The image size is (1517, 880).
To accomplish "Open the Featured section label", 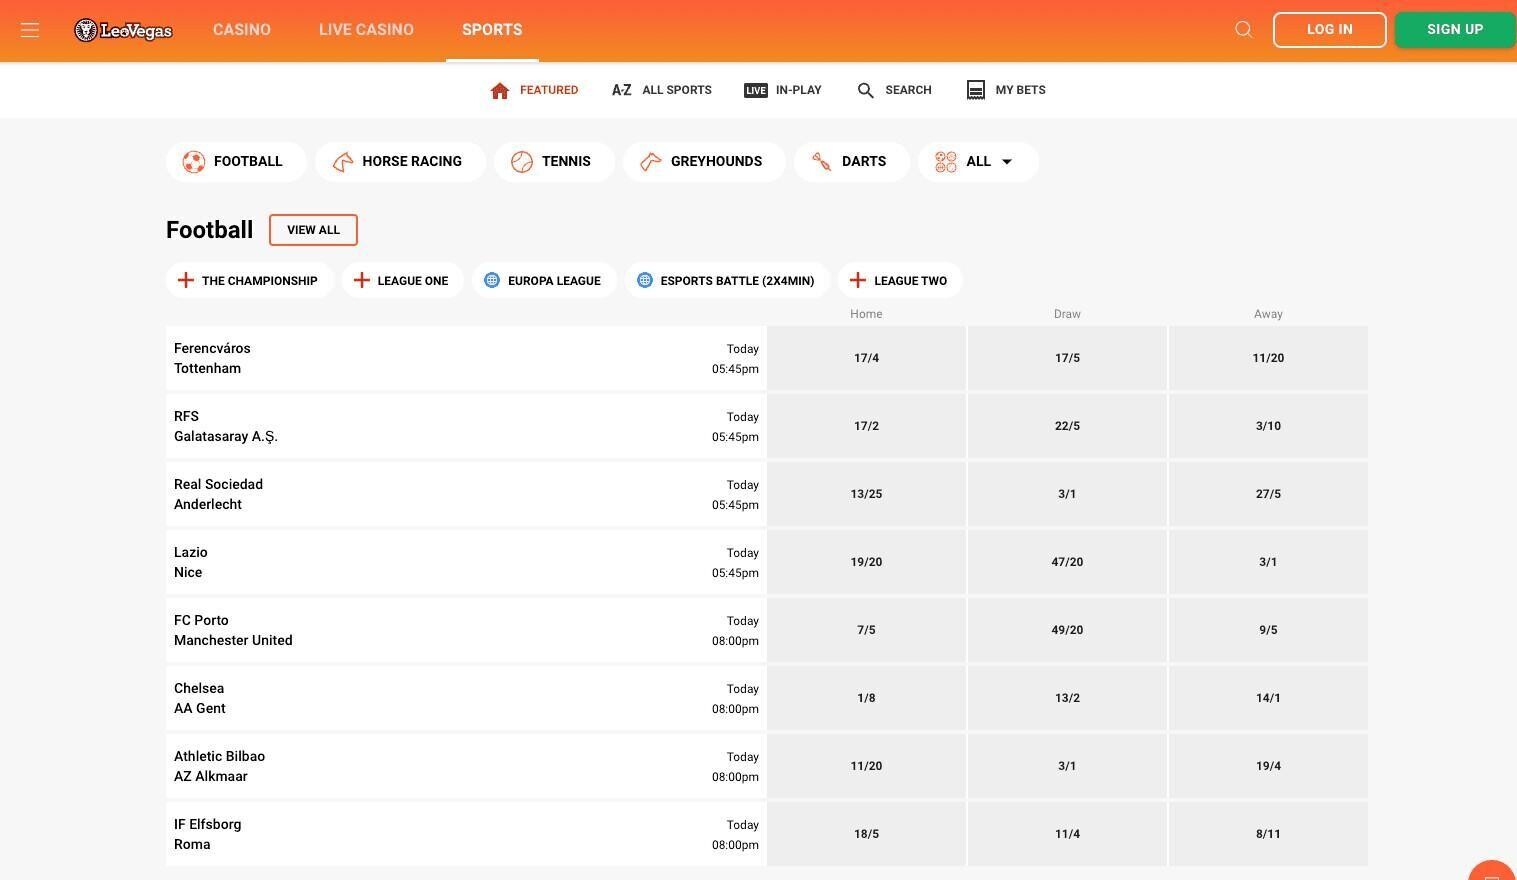I will click(x=549, y=90).
